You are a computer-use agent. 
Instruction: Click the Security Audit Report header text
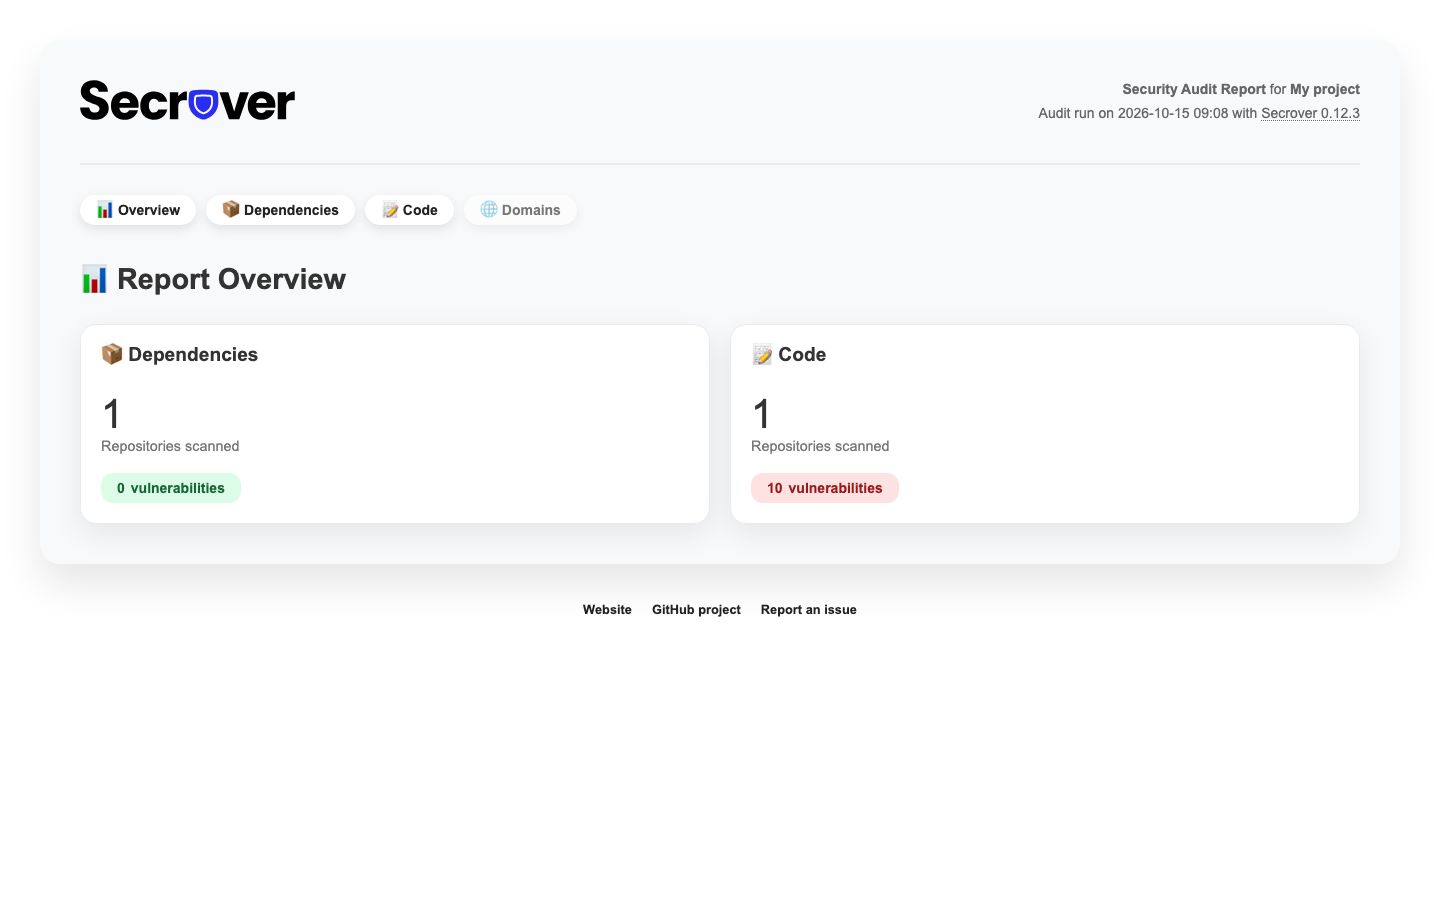click(x=1194, y=89)
